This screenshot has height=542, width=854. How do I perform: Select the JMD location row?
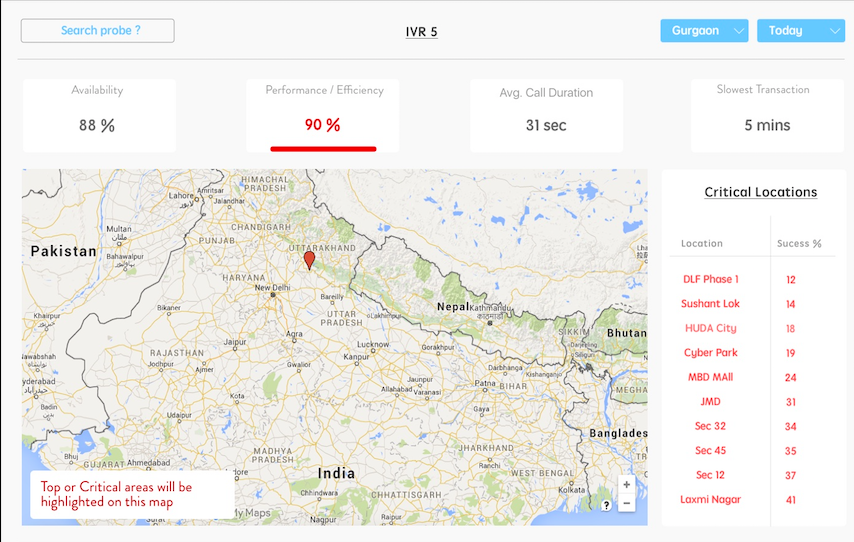(752, 402)
